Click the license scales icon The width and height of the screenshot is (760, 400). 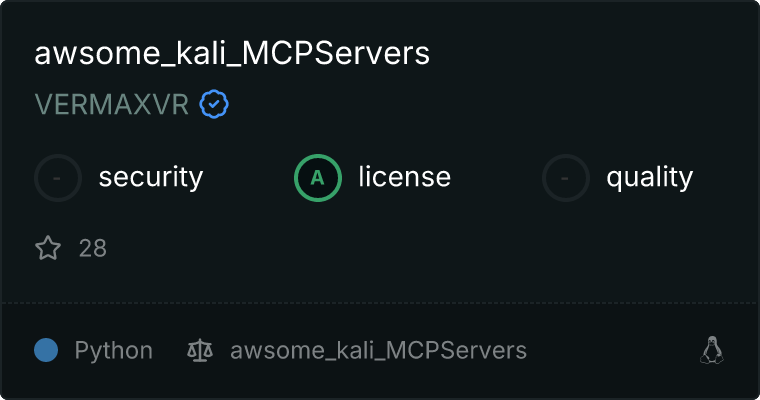[x=200, y=350]
